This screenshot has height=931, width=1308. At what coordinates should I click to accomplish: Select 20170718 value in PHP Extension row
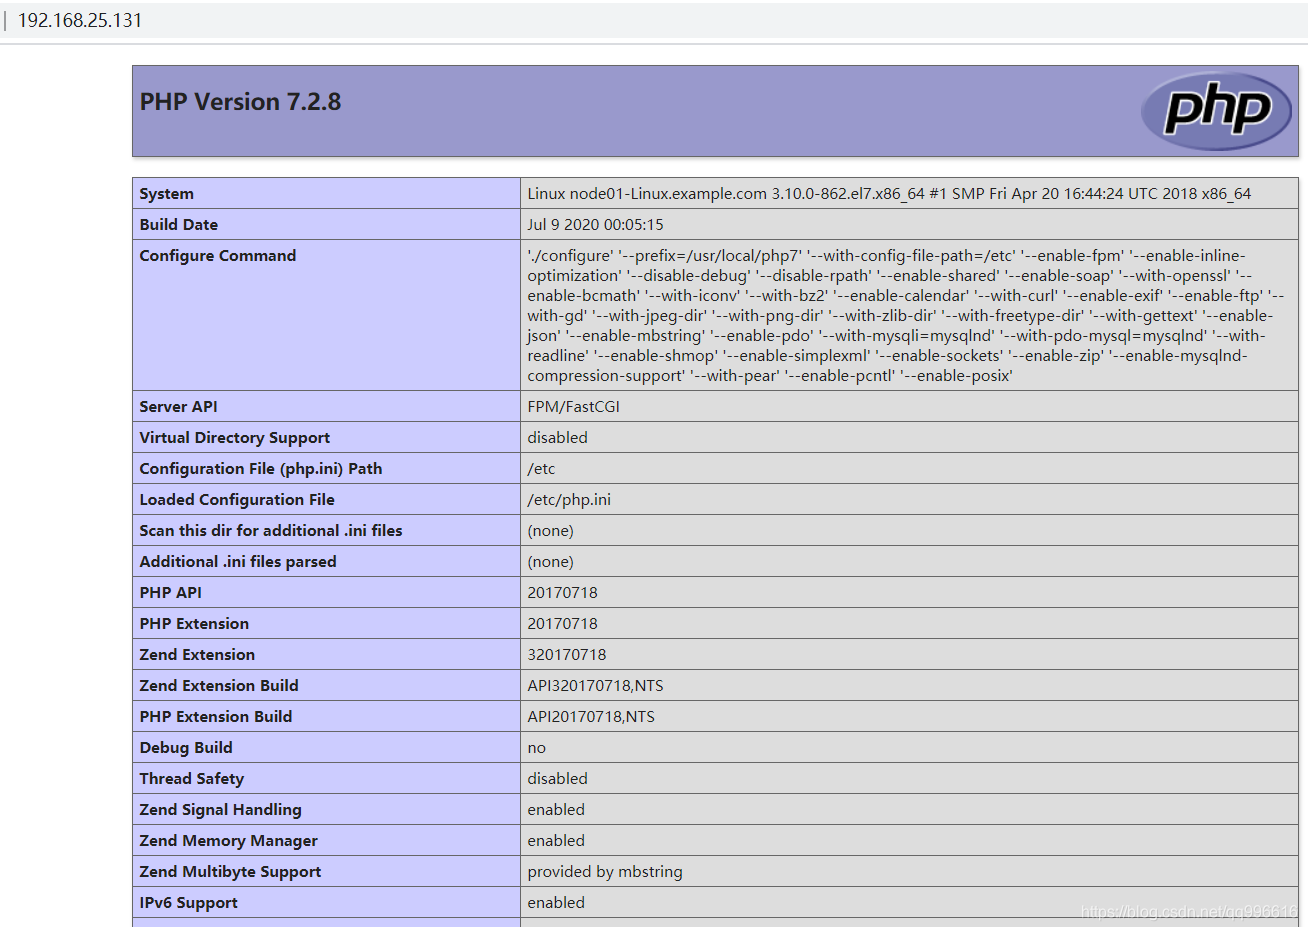pos(563,624)
